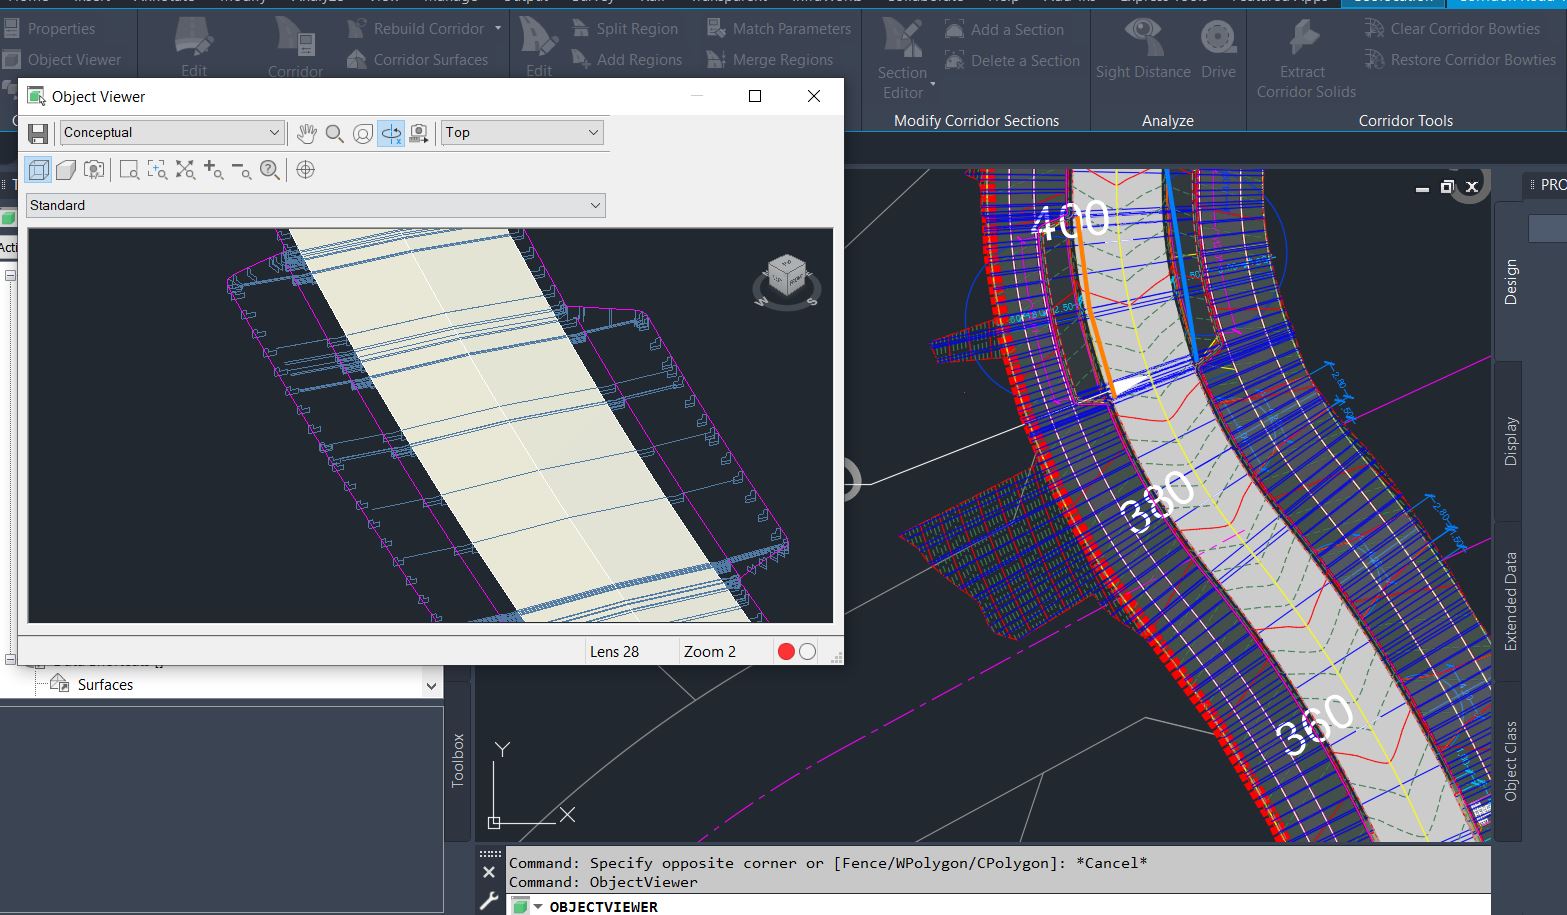The width and height of the screenshot is (1567, 915).
Task: Click the command line customize wrench icon
Action: (x=489, y=901)
